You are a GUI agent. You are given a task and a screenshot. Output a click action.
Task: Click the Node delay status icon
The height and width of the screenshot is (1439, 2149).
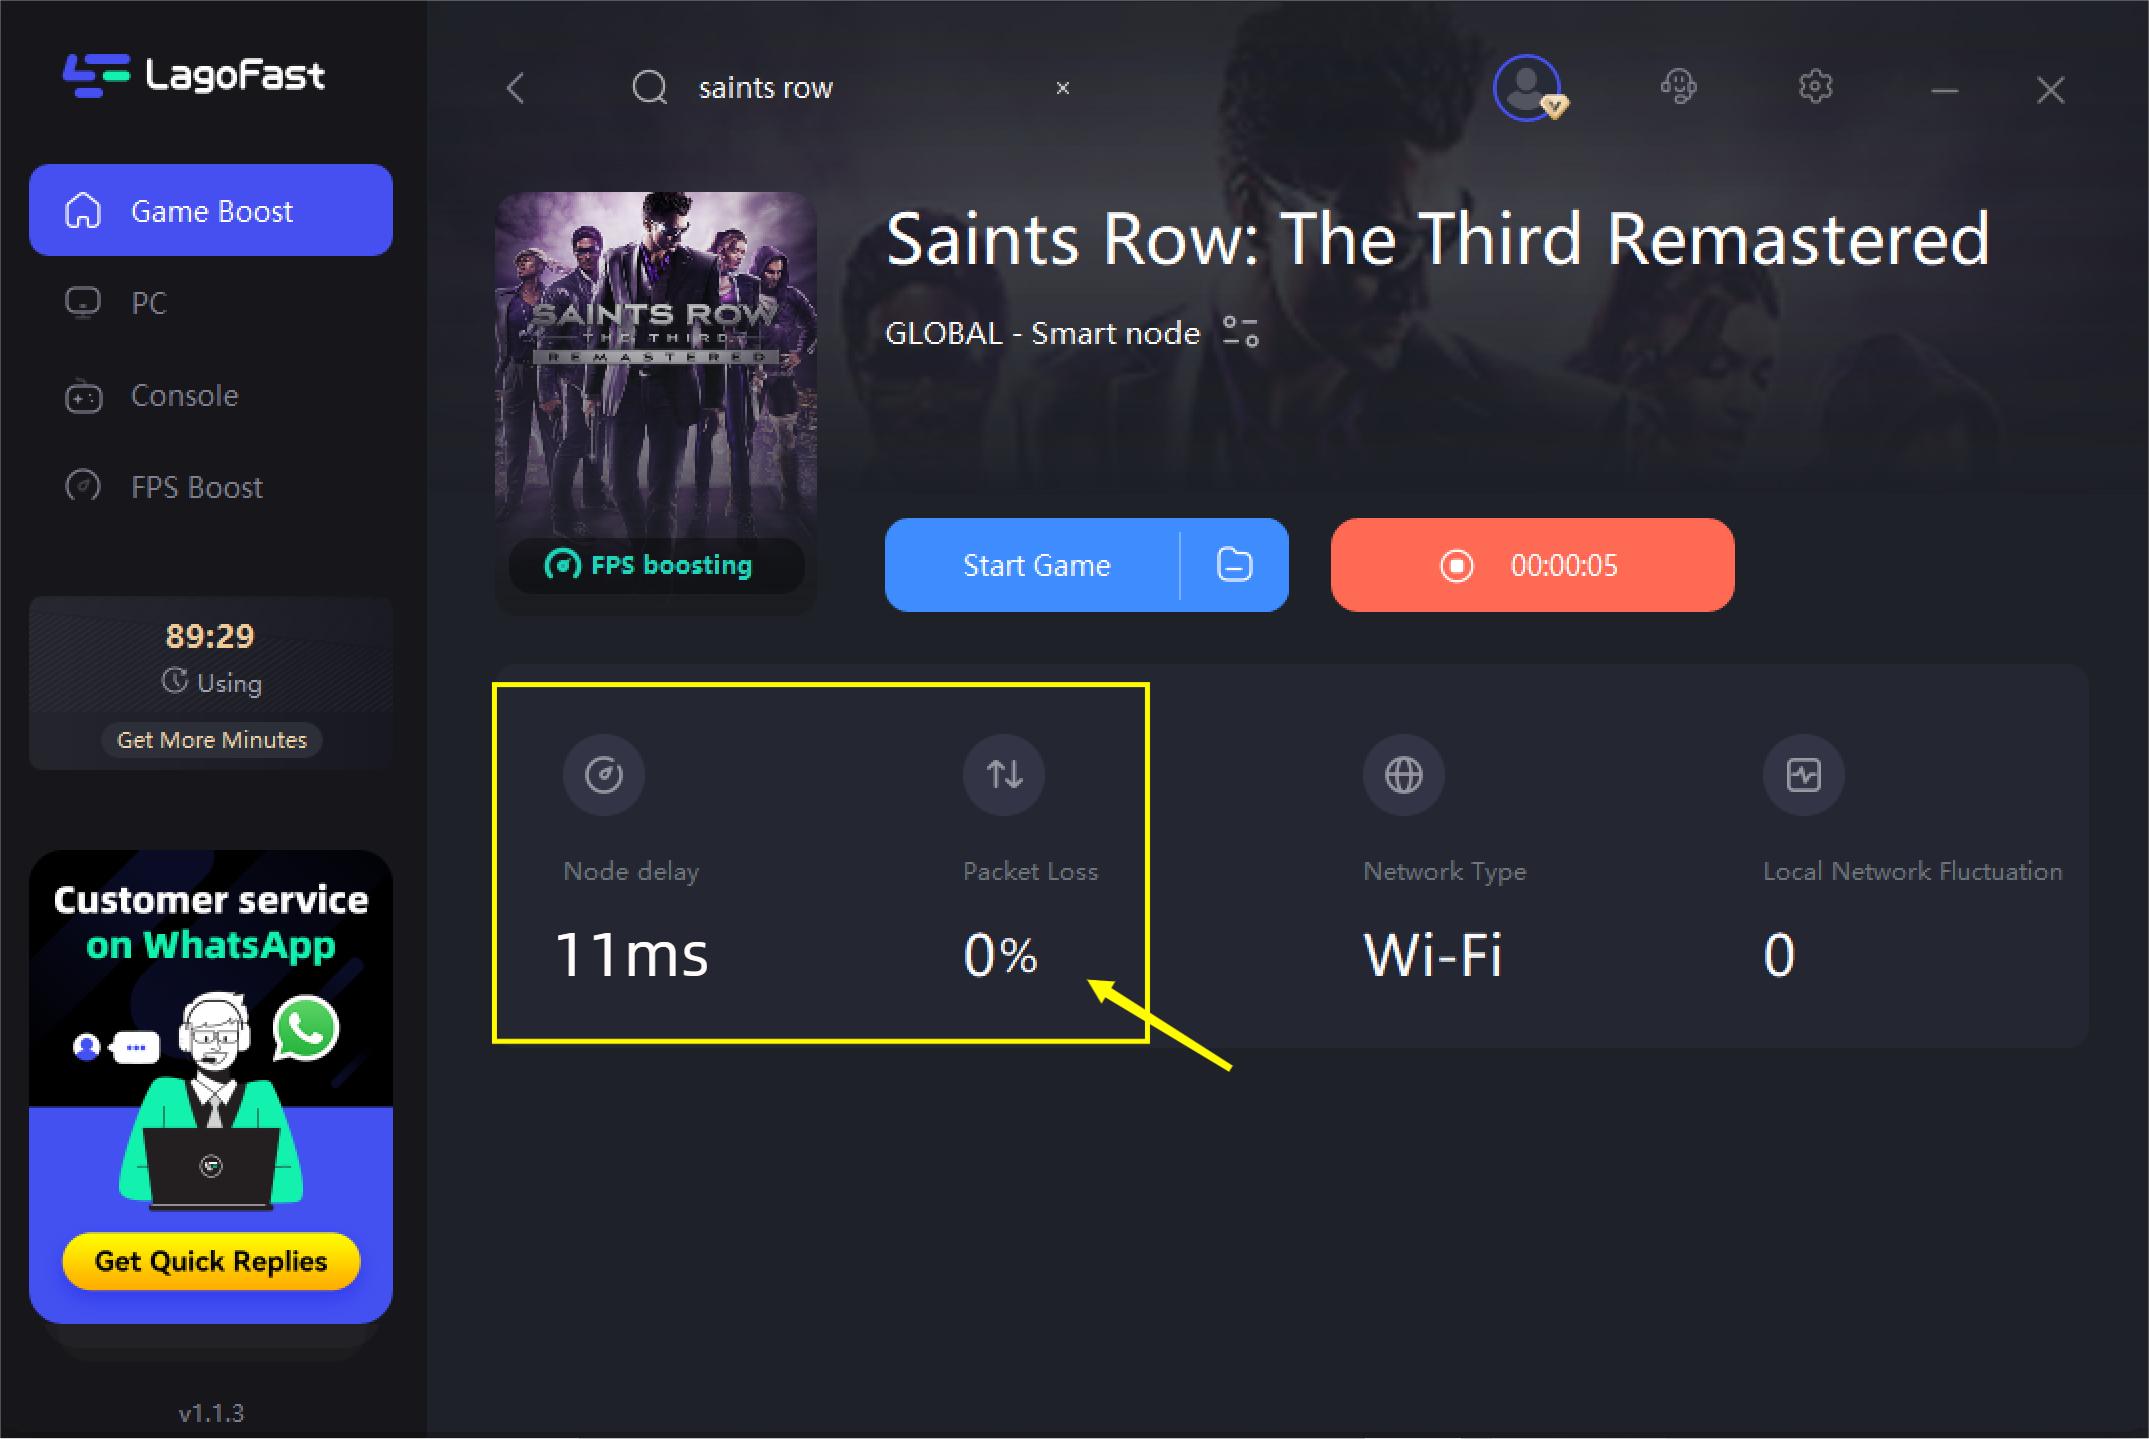602,774
